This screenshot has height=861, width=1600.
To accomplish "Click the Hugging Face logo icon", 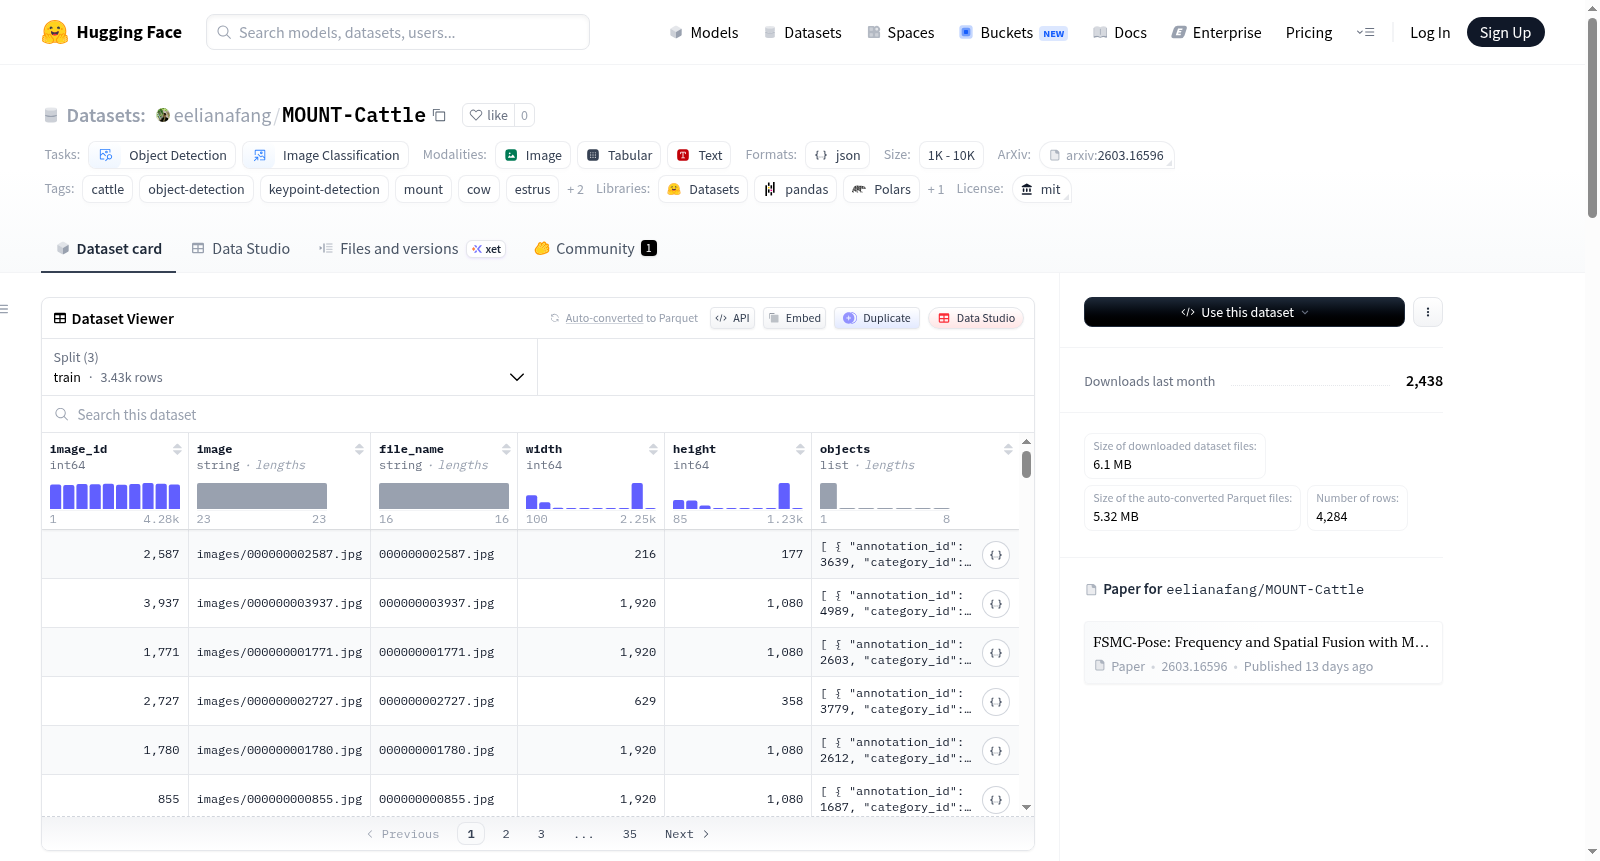I will click(x=55, y=32).
